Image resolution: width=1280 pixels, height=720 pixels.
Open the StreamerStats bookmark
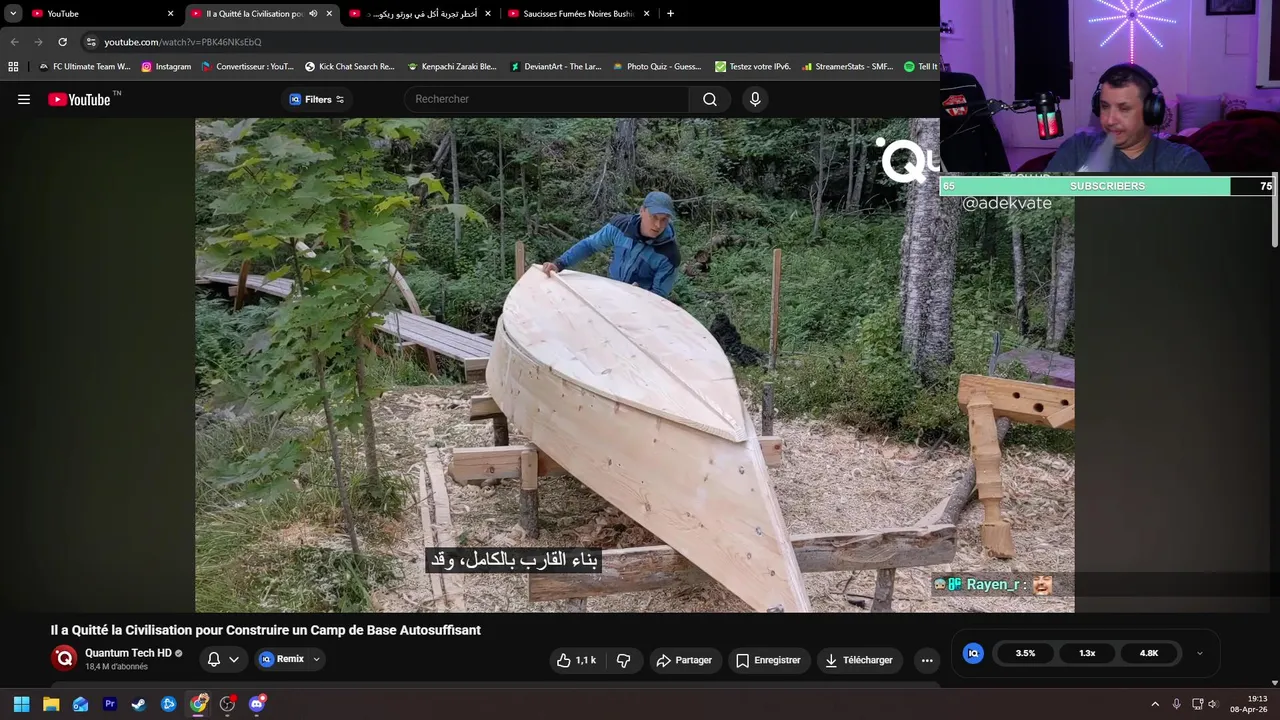[x=847, y=67]
